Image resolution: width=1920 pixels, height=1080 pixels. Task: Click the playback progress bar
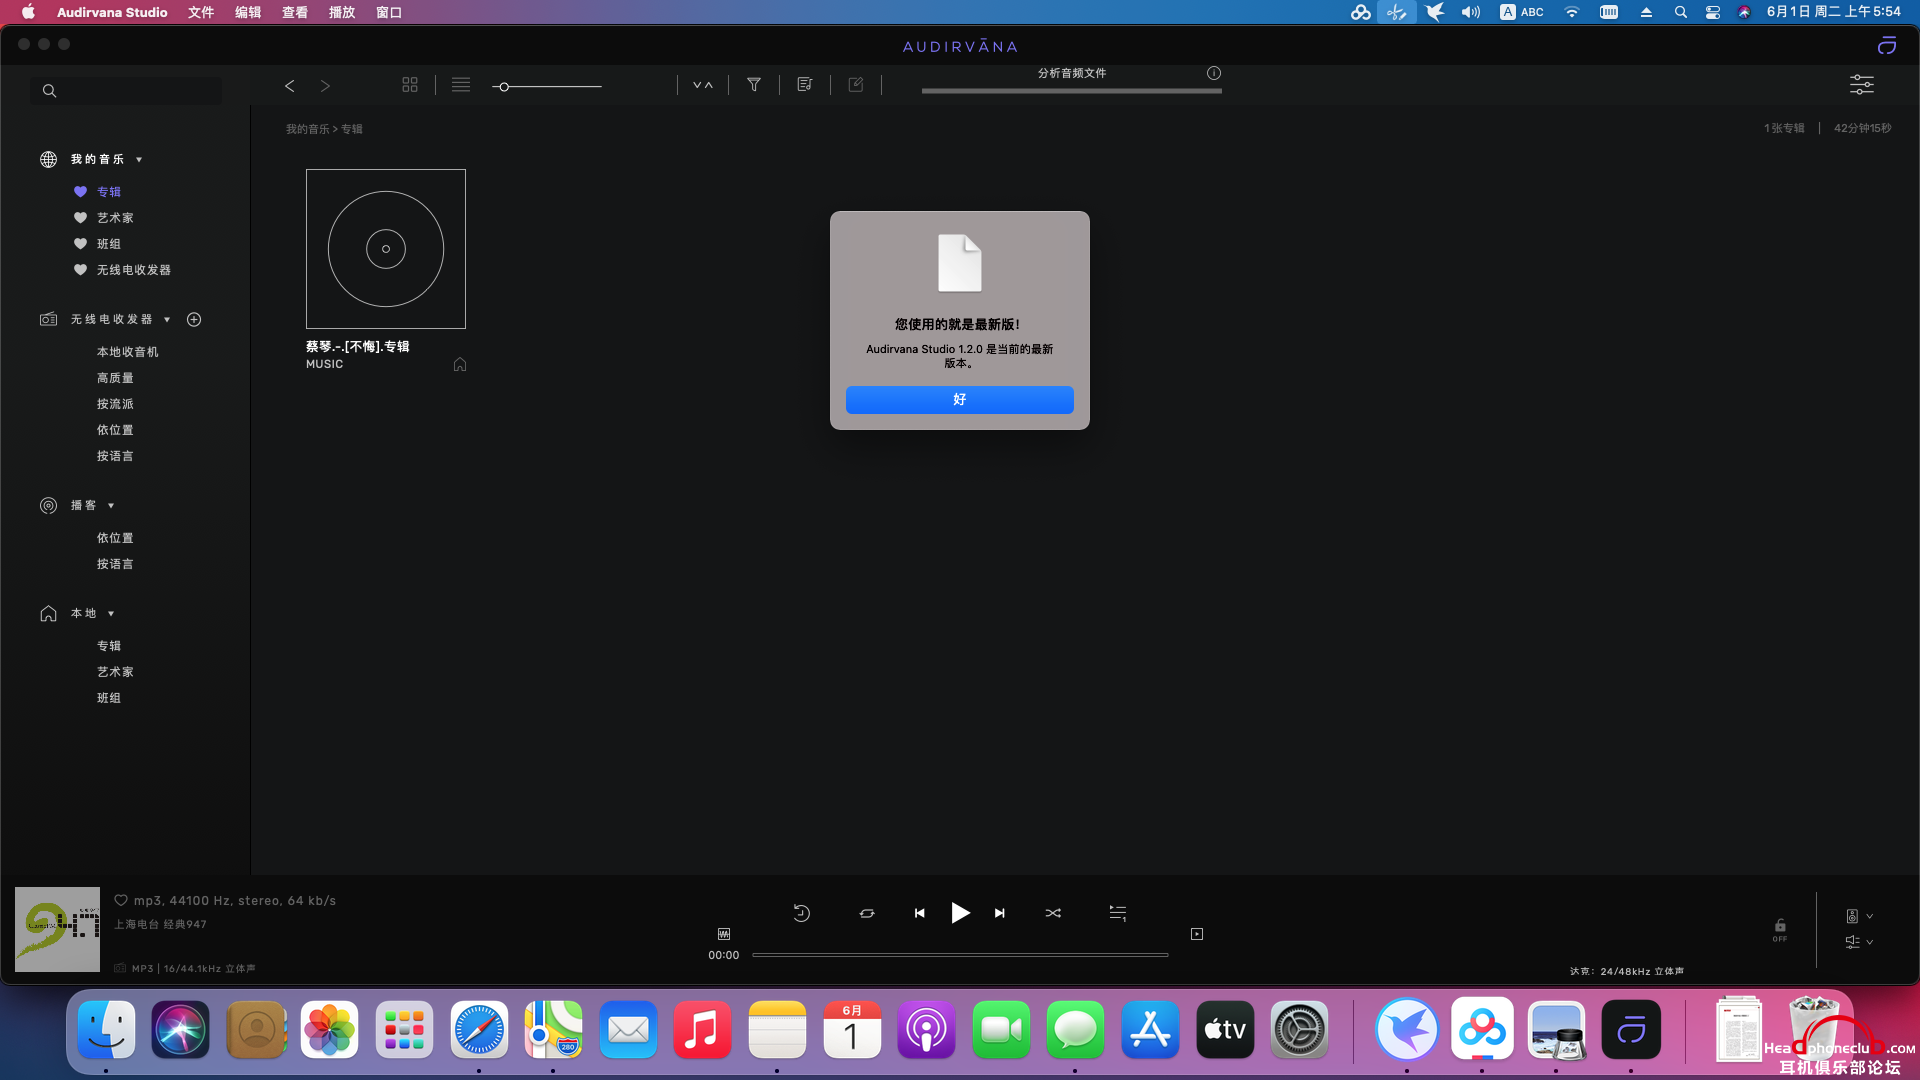(x=960, y=955)
